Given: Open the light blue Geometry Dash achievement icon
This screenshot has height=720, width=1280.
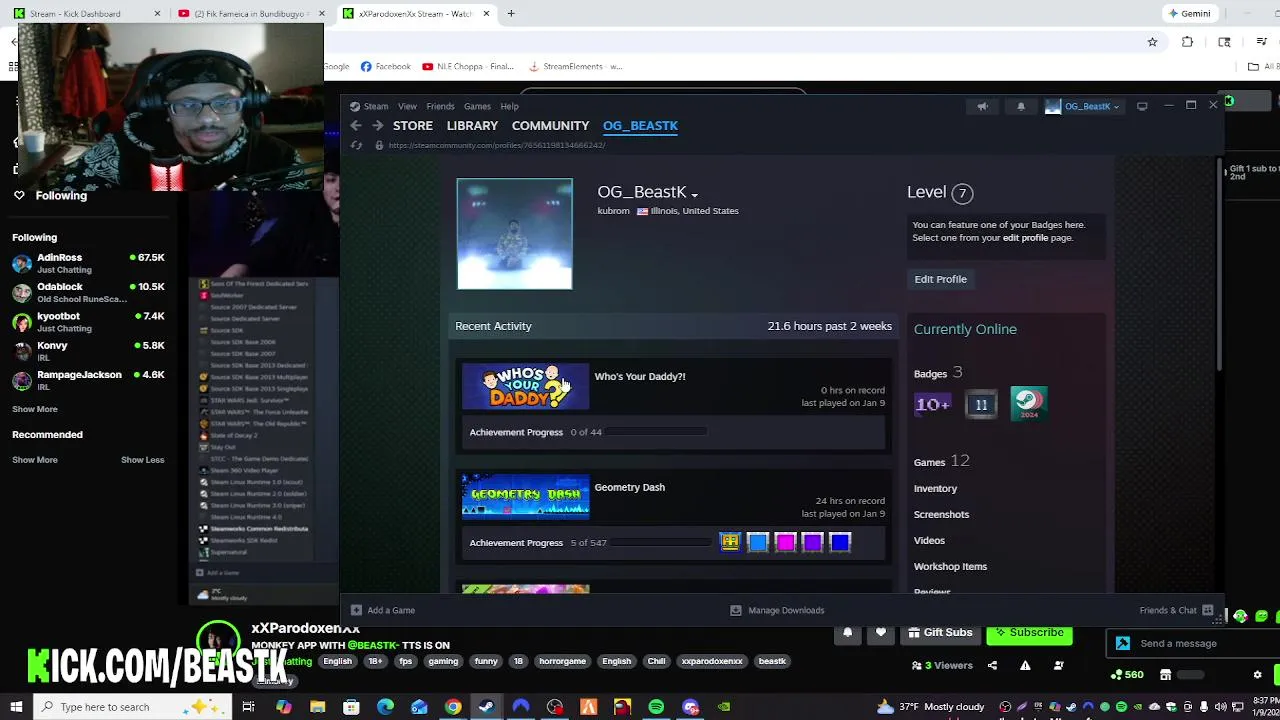Looking at the screenshot, I should (757, 542).
